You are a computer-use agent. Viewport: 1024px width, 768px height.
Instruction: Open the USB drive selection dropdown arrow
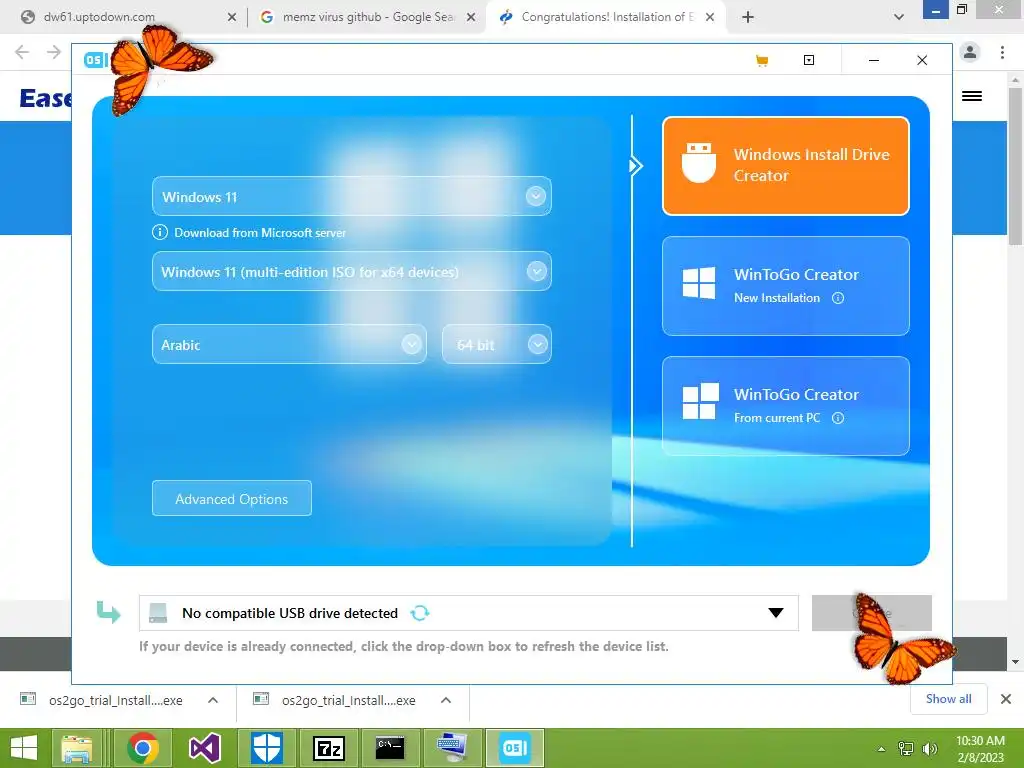[x=775, y=613]
